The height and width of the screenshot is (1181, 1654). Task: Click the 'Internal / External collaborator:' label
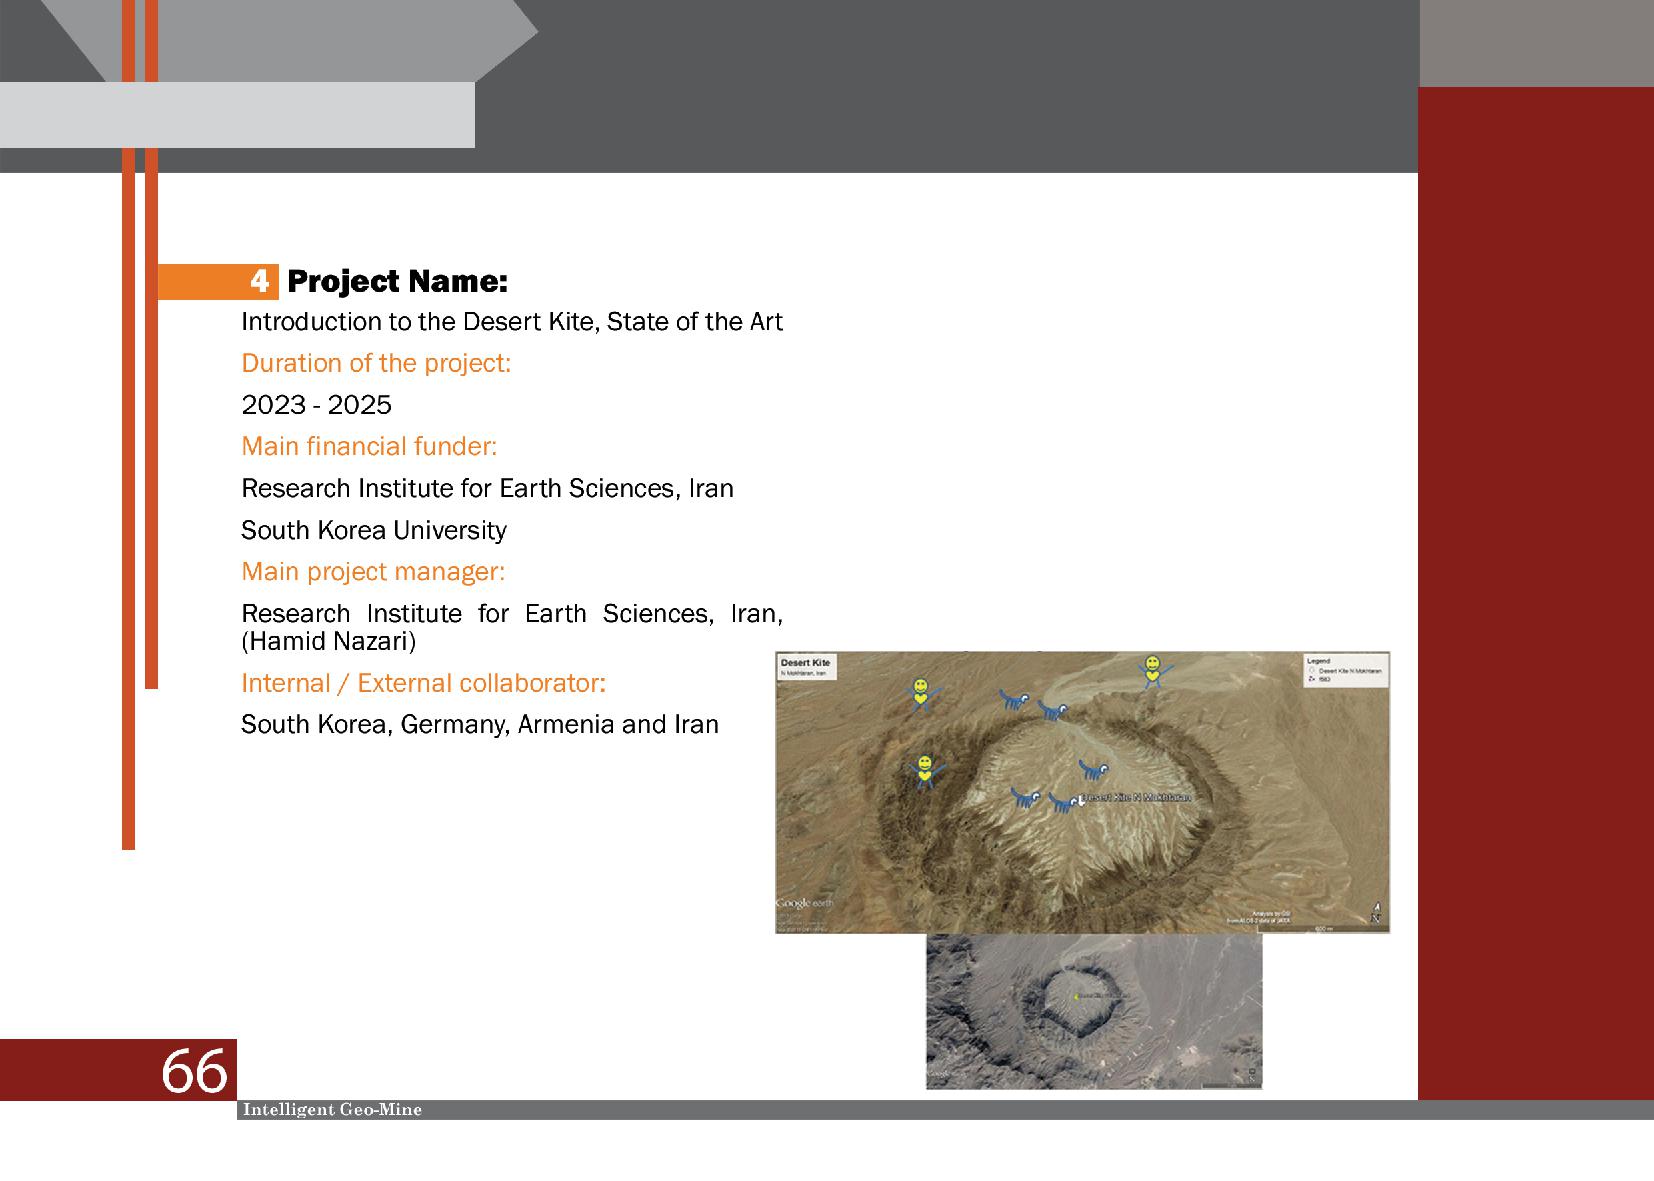click(x=423, y=683)
